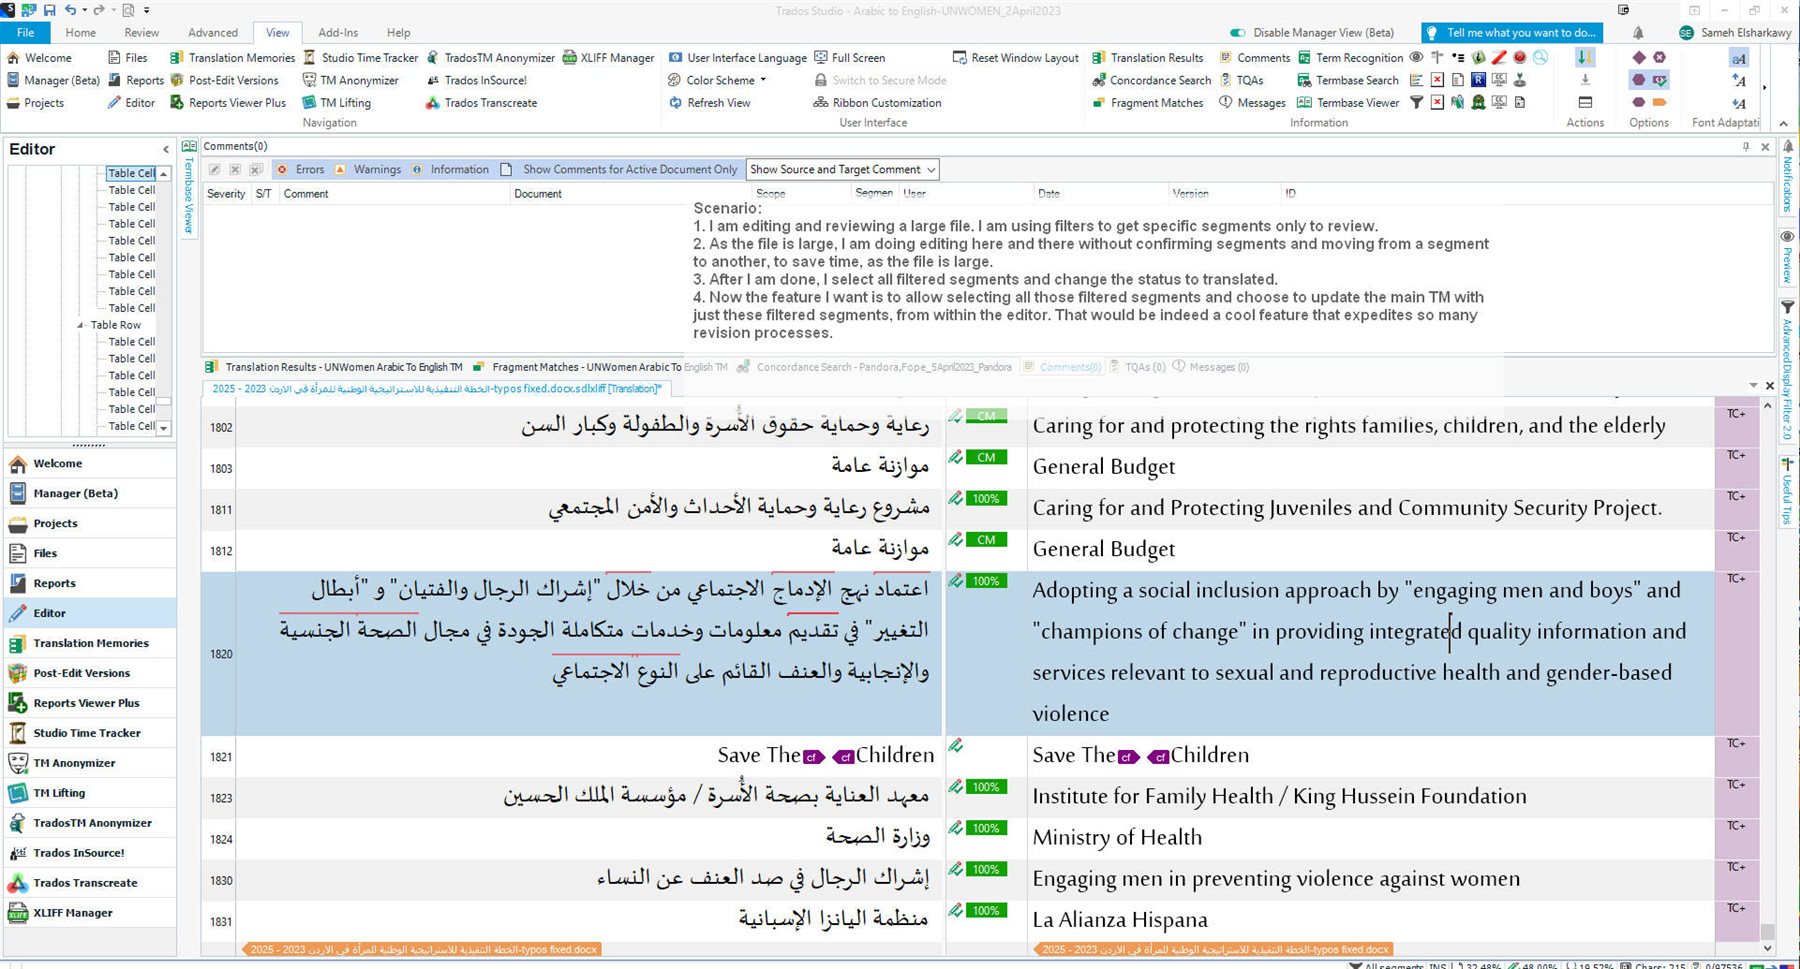The height and width of the screenshot is (969, 1800).
Task: Open the Termbase Viewer side tab
Action: coord(189,188)
